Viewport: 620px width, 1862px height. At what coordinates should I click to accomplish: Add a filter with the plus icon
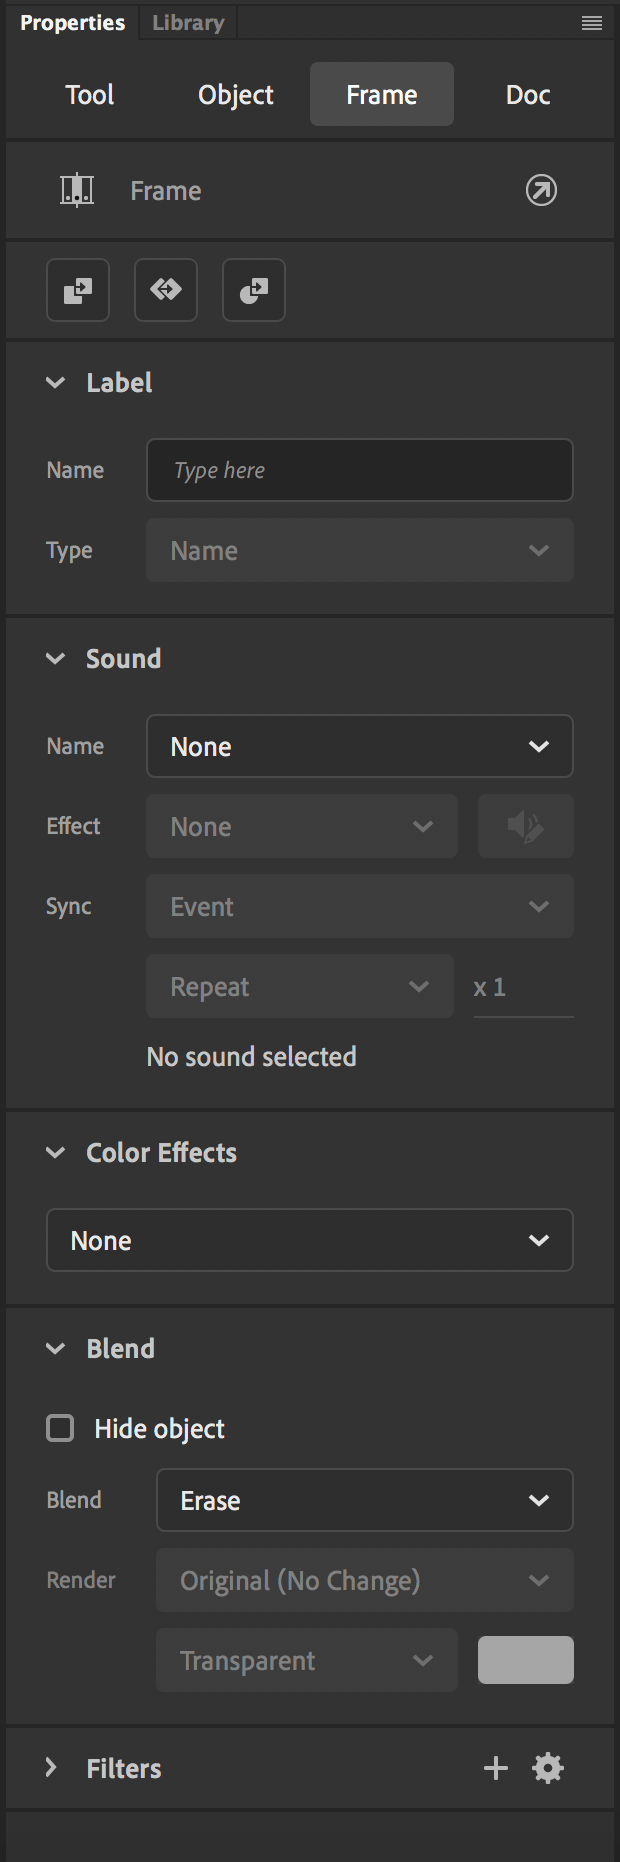coord(496,1768)
